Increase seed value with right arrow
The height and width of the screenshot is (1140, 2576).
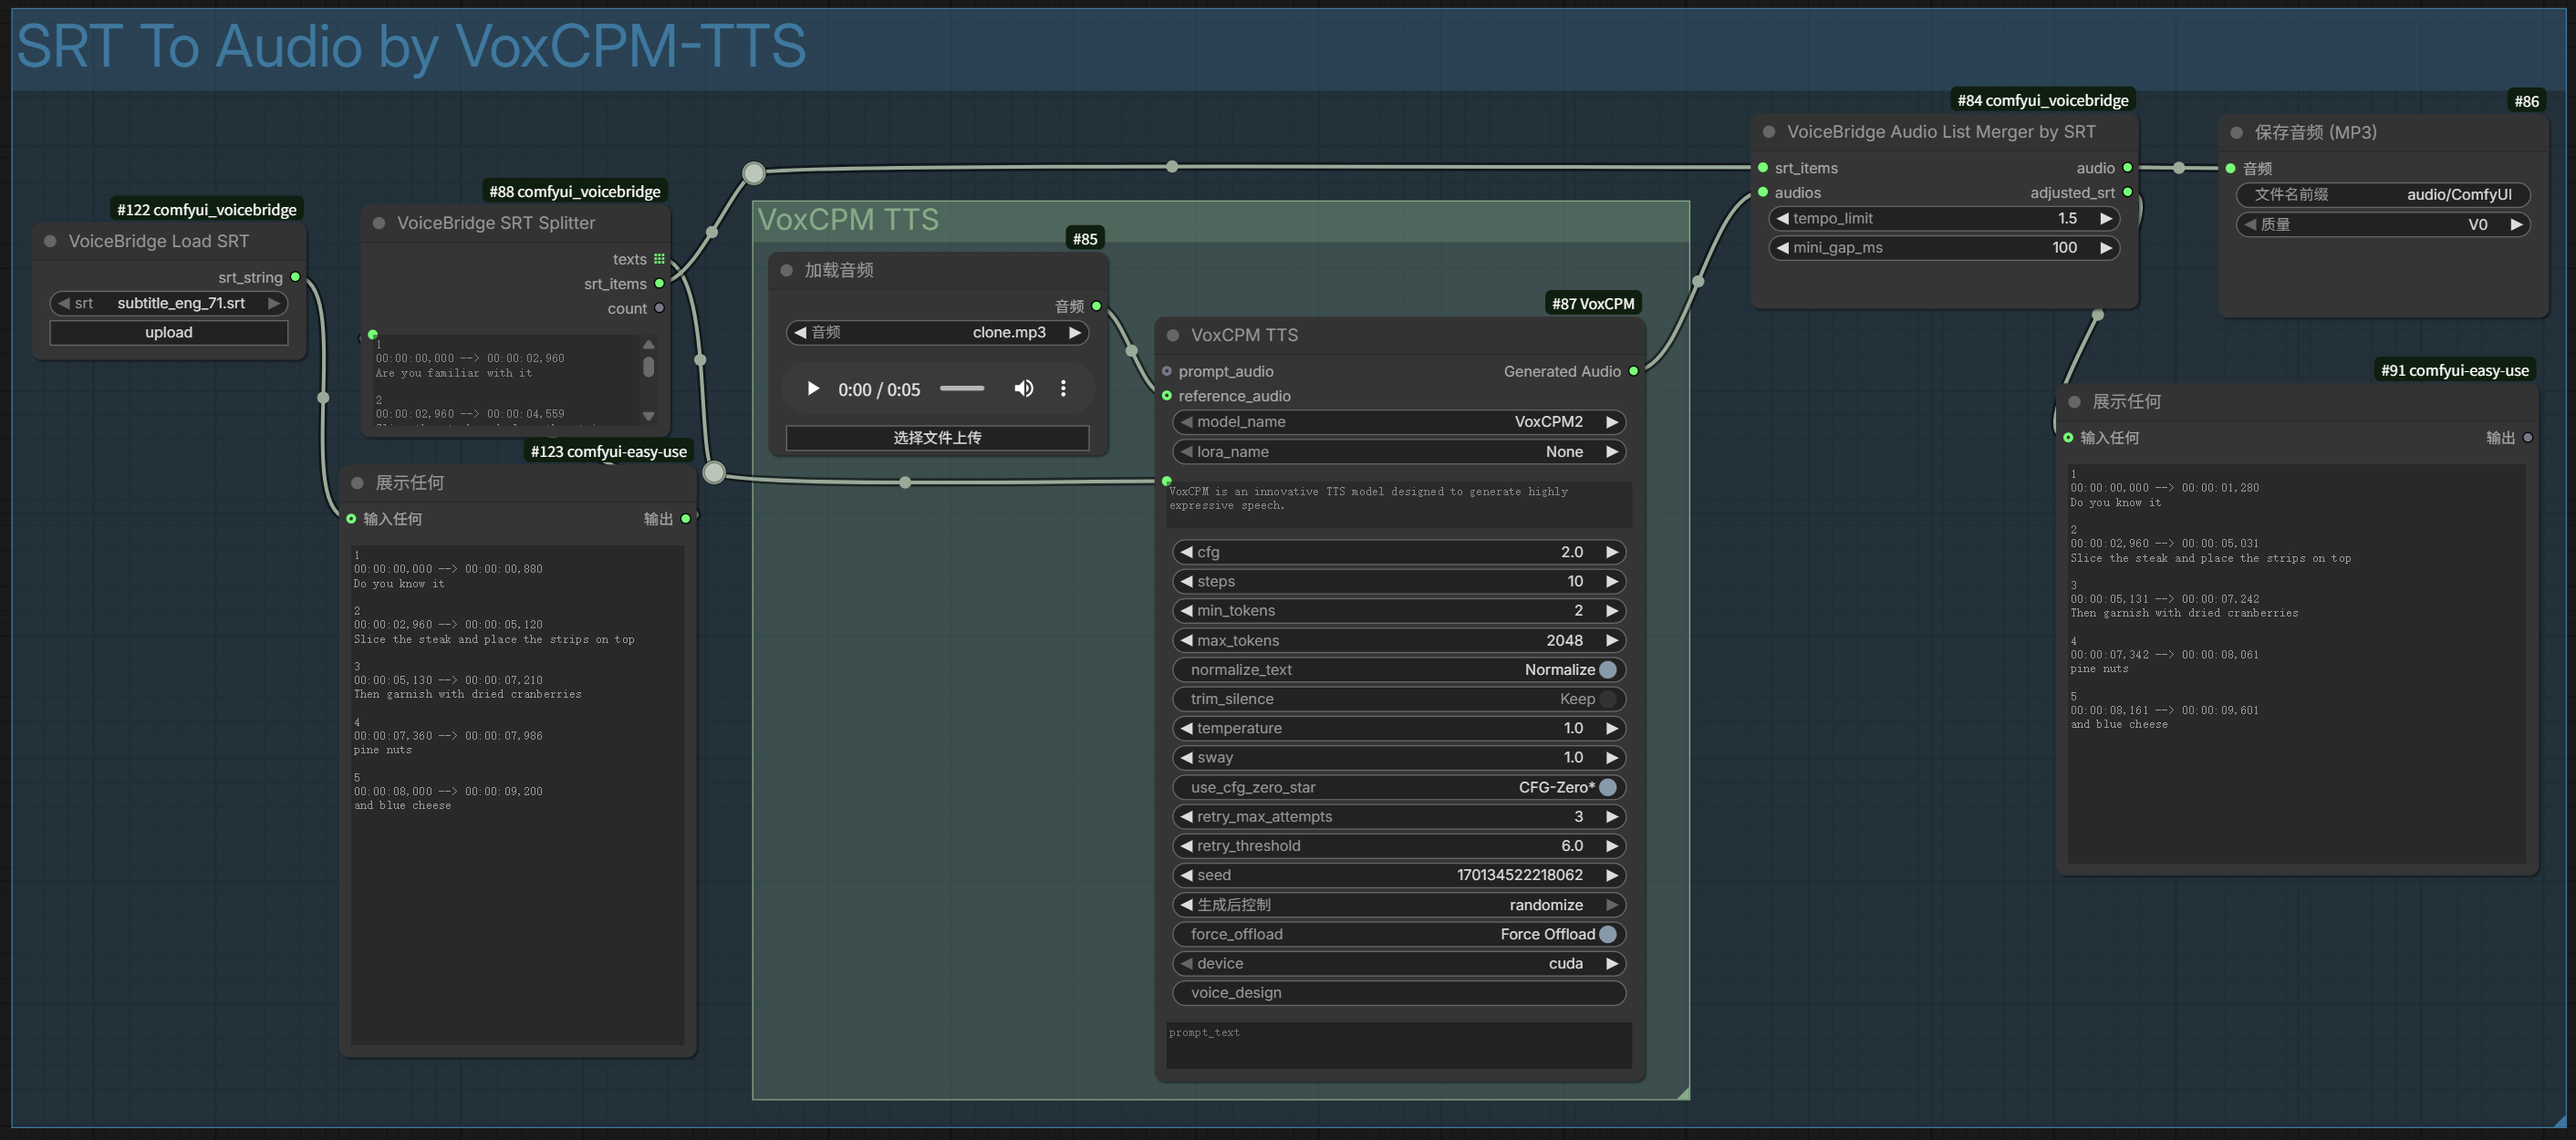[1611, 875]
